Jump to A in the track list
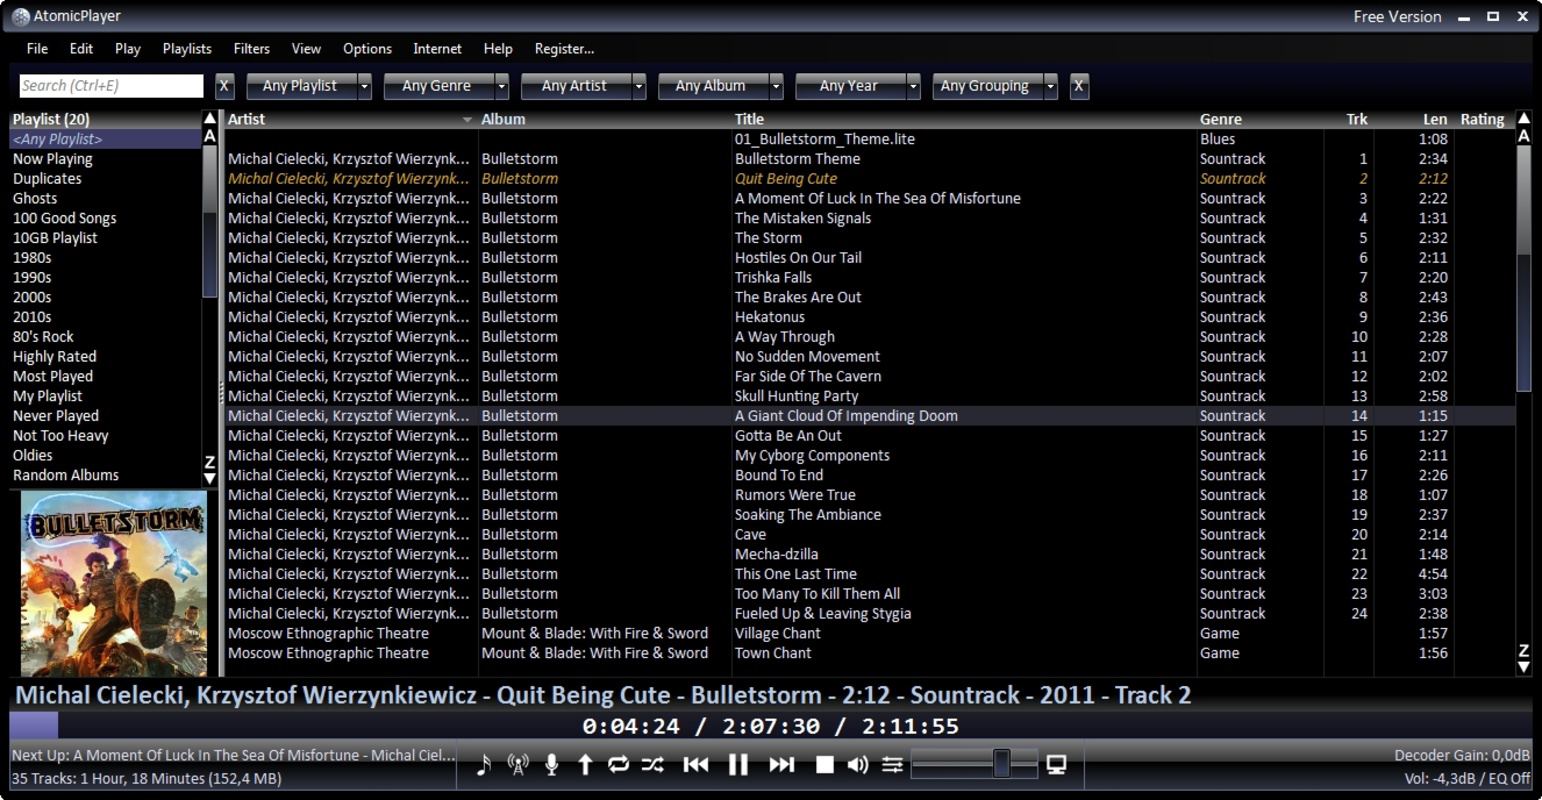Viewport: 1542px width, 800px height. (x=1524, y=136)
